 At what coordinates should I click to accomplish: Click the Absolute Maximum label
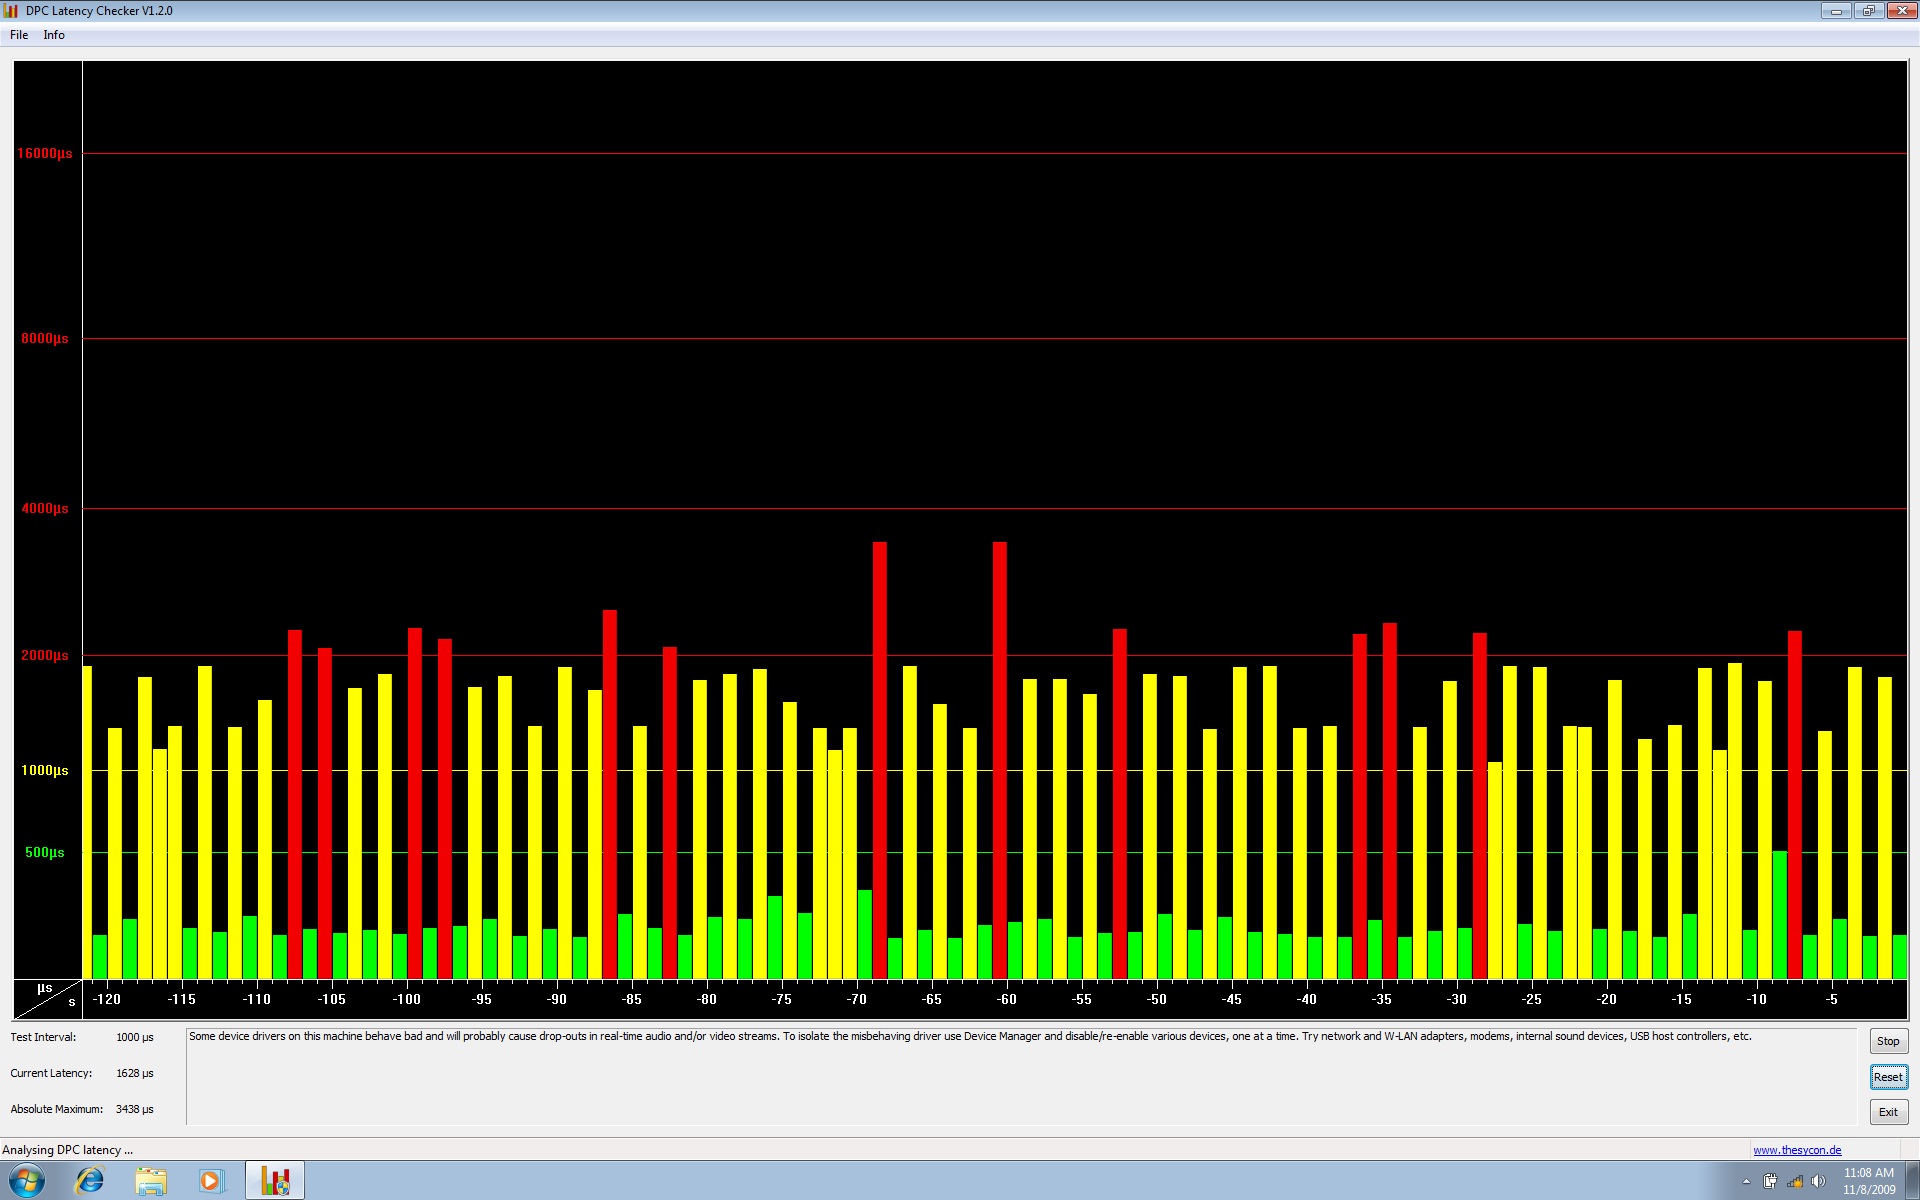coord(57,1109)
